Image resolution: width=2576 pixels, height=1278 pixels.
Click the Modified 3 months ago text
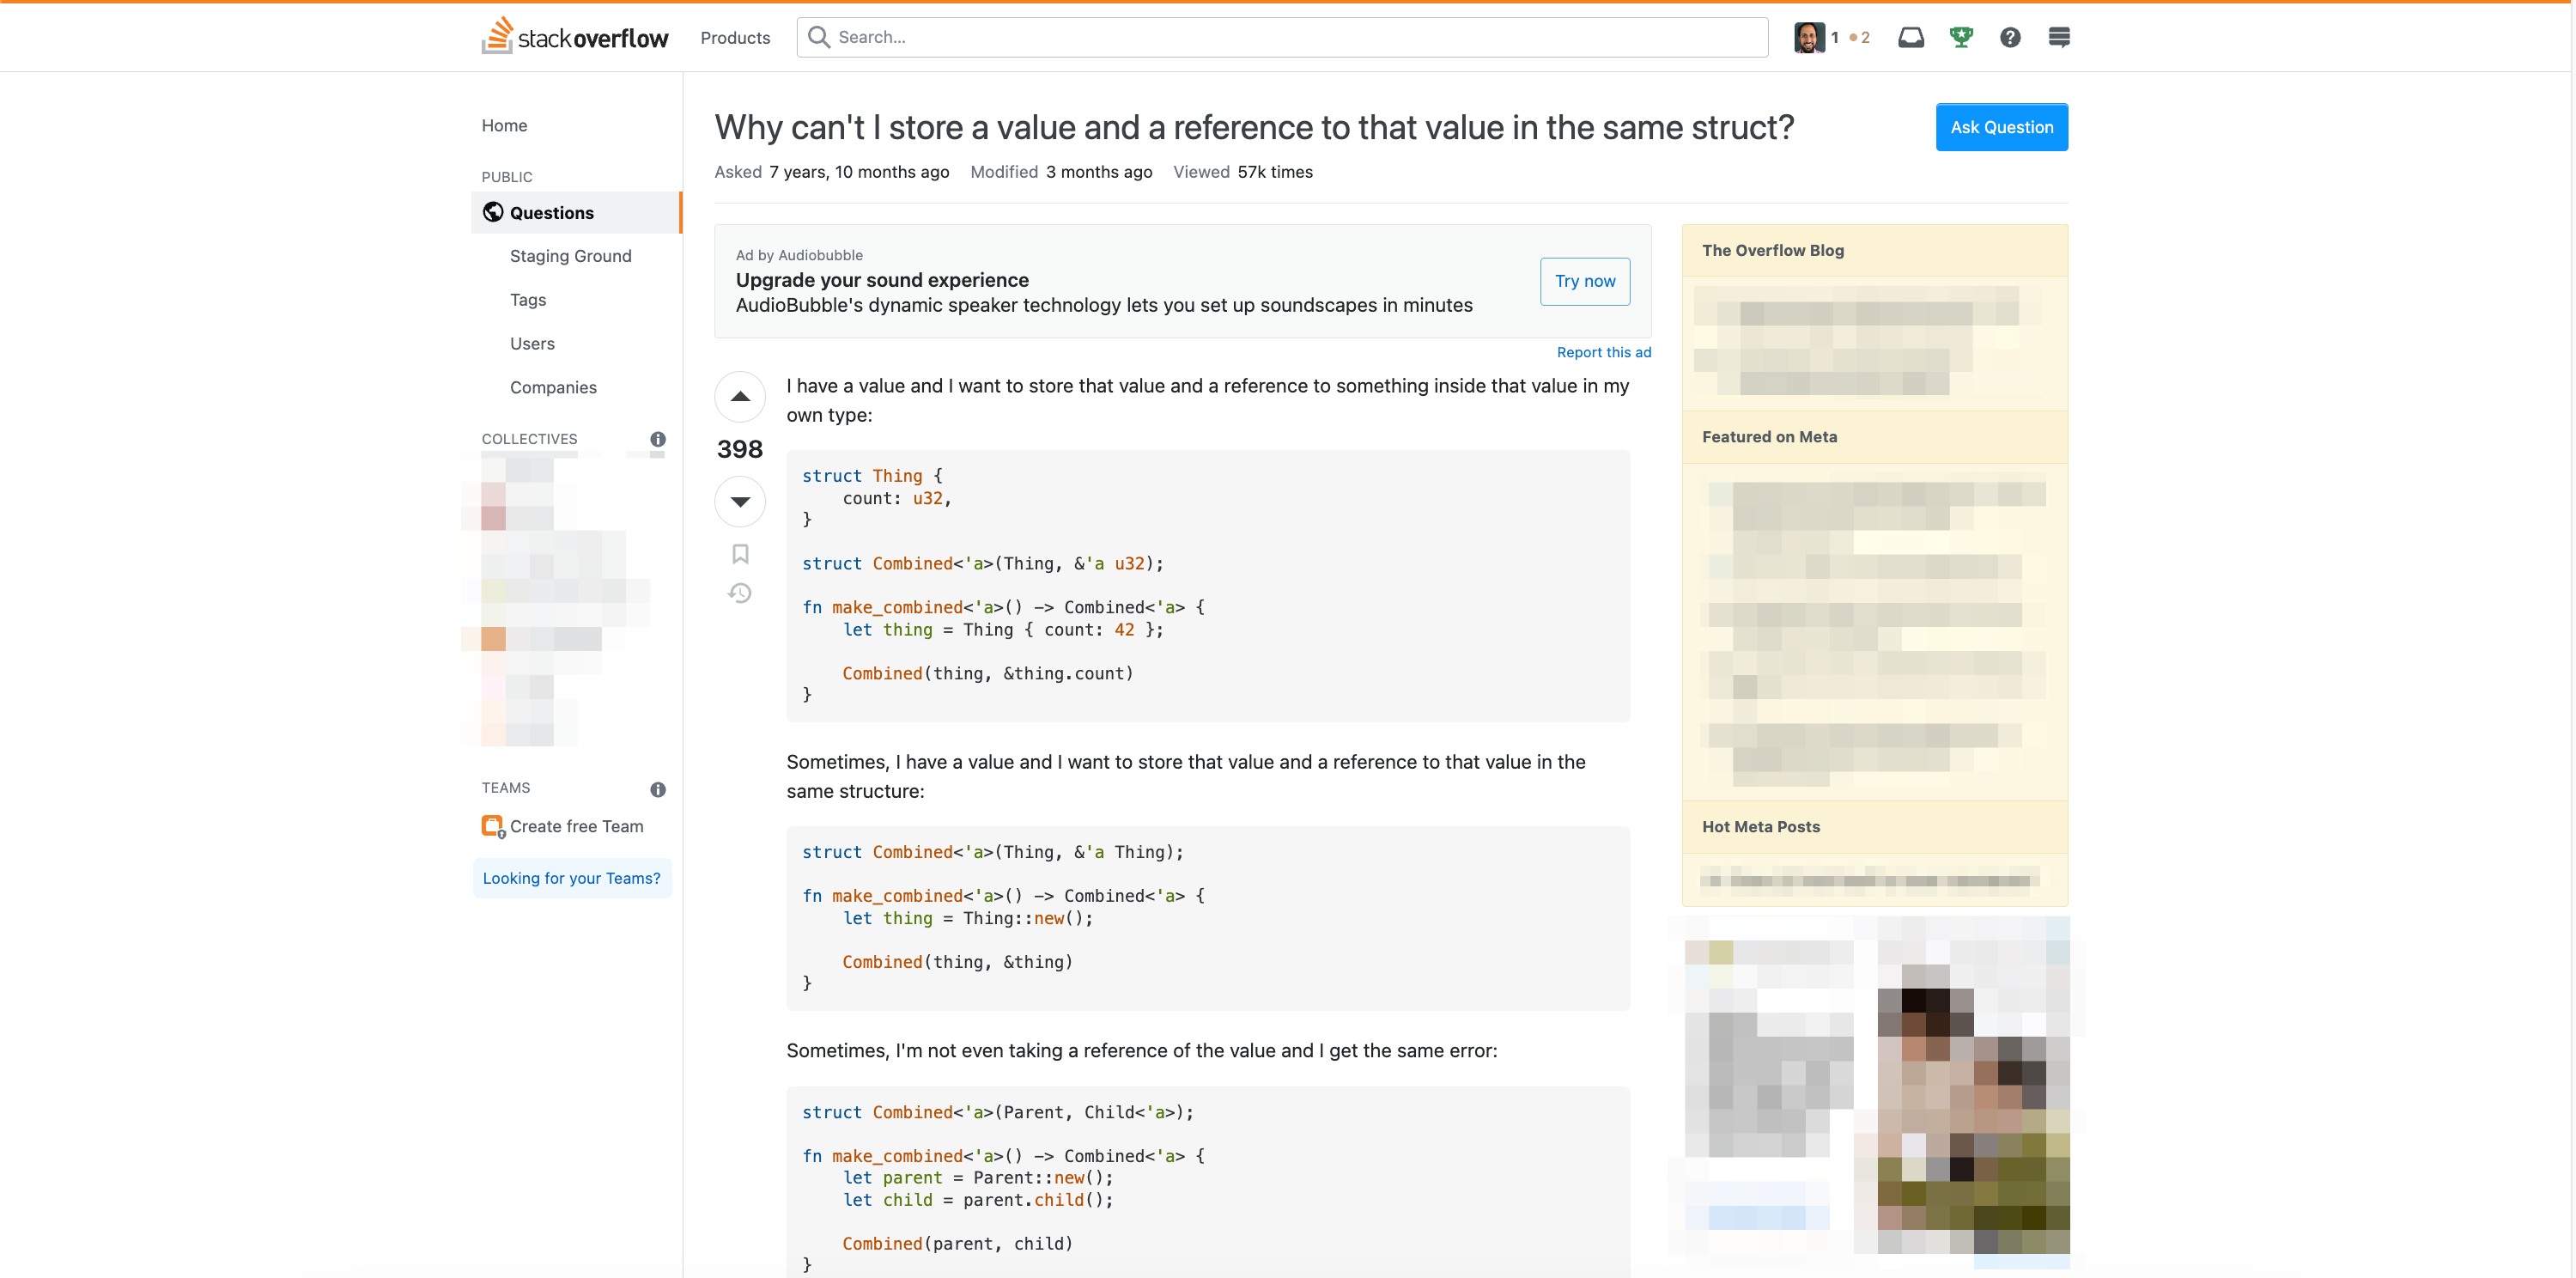coord(1061,172)
